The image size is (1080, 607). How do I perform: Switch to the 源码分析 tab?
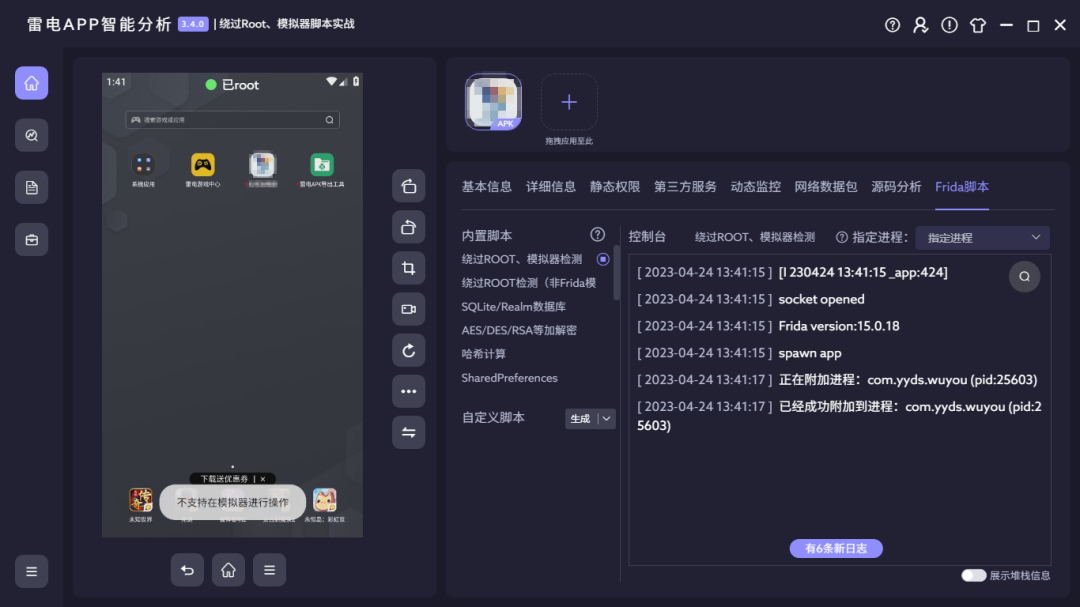tap(896, 187)
